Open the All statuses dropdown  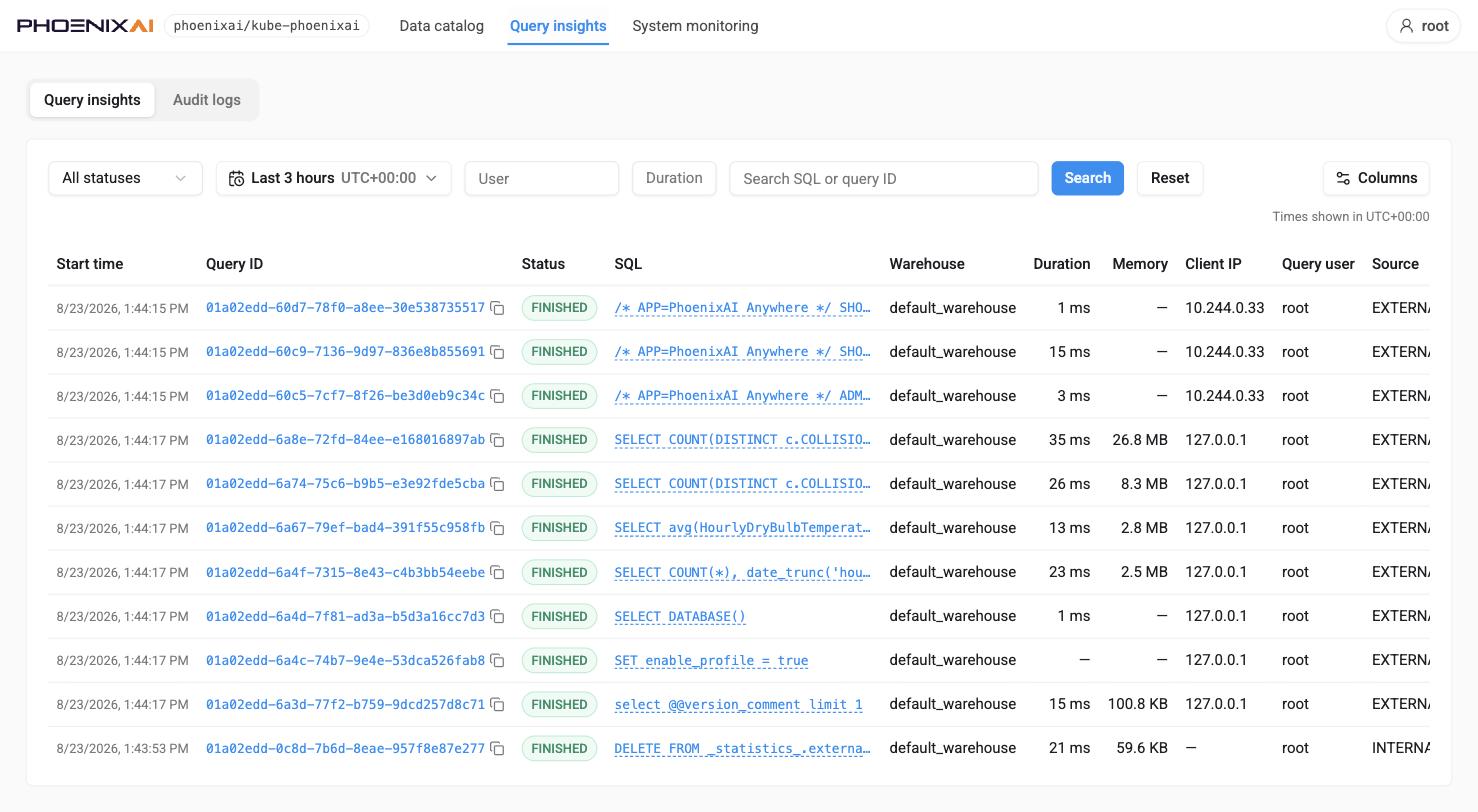click(125, 178)
